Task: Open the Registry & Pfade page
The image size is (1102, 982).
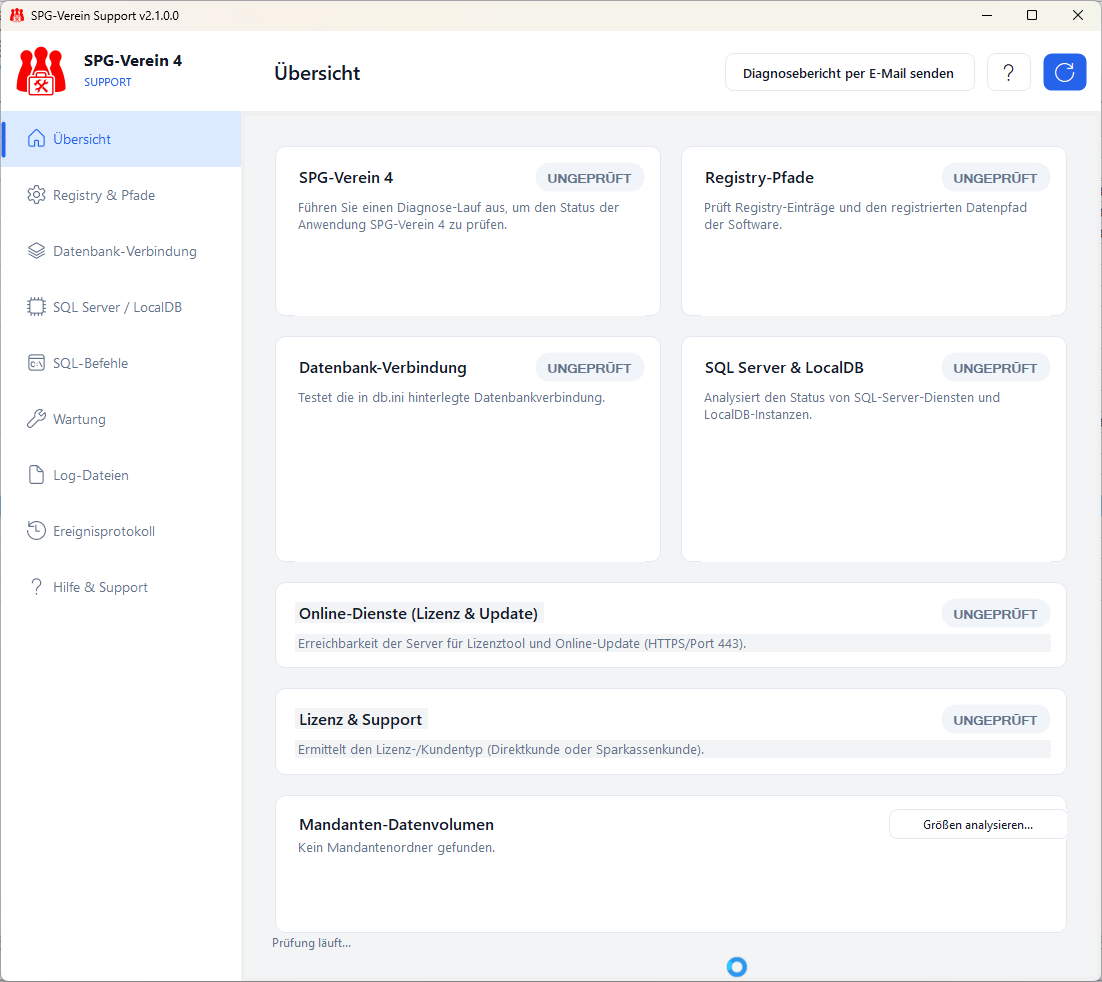Action: (x=121, y=195)
